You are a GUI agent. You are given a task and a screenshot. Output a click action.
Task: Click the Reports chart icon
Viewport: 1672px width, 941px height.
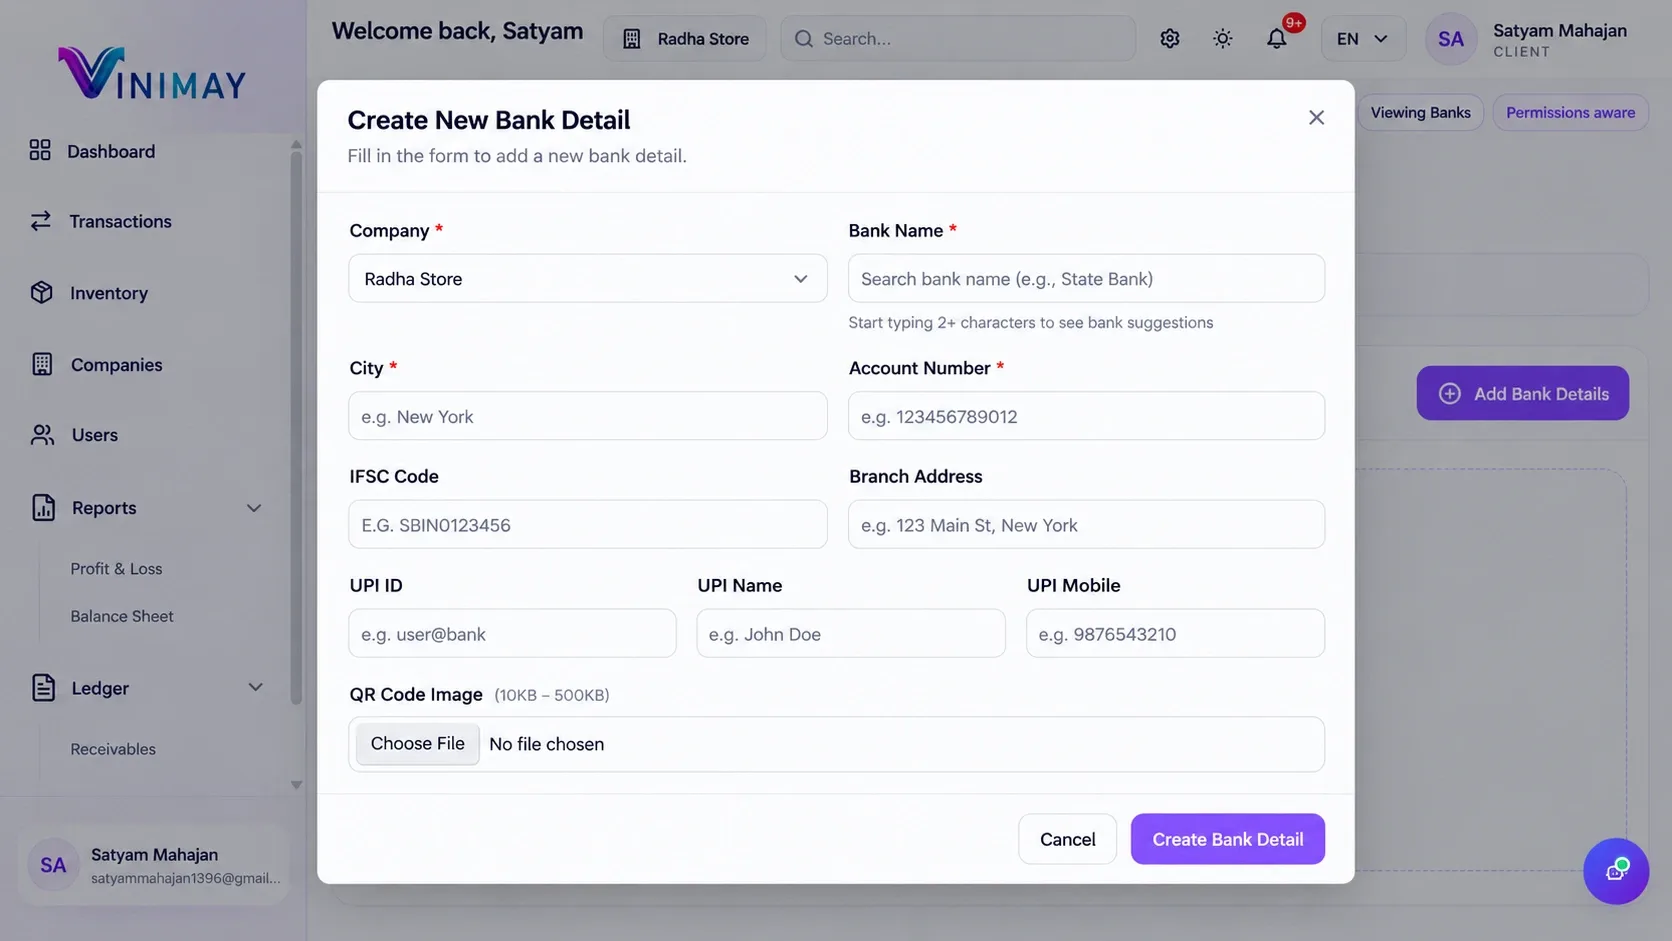click(x=43, y=507)
